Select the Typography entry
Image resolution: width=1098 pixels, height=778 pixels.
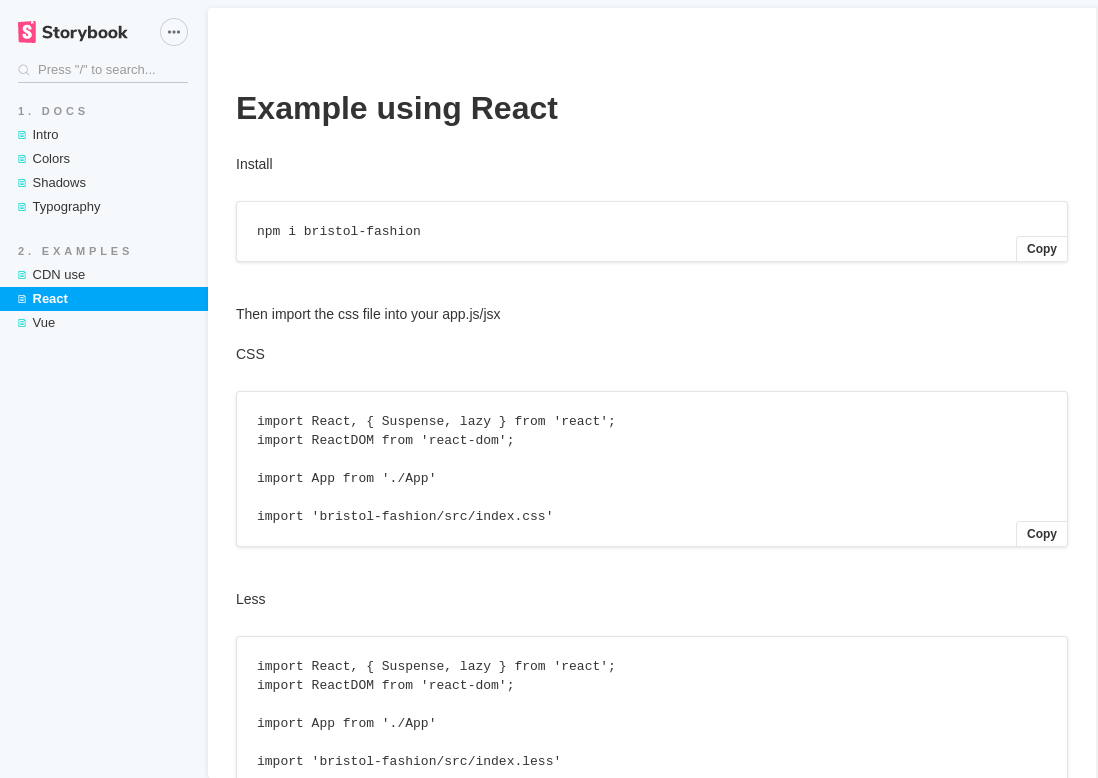point(104,207)
